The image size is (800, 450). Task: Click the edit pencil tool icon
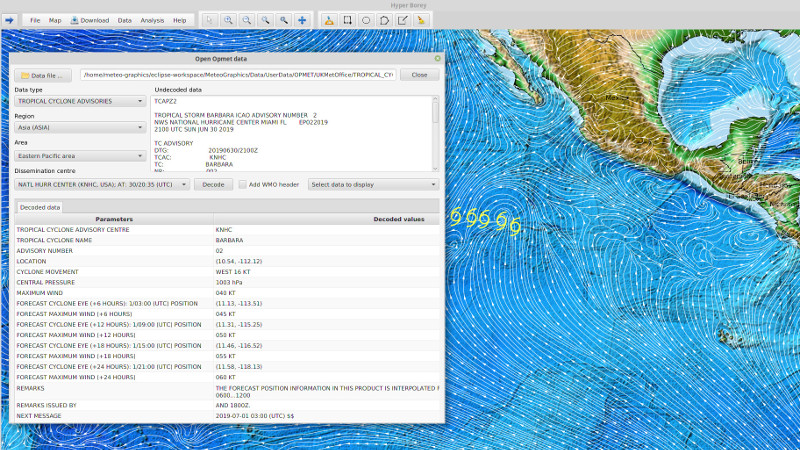[x=402, y=20]
